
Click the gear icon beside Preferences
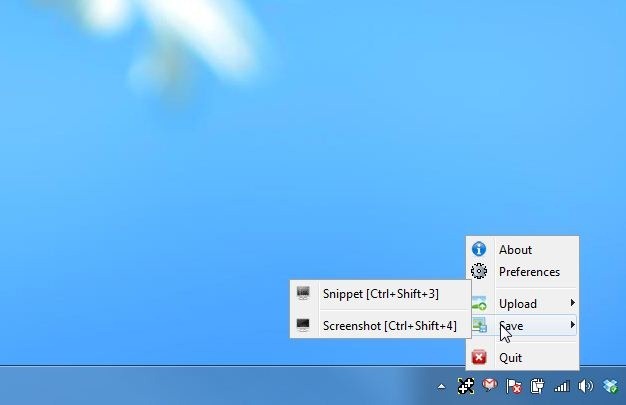[x=479, y=271]
